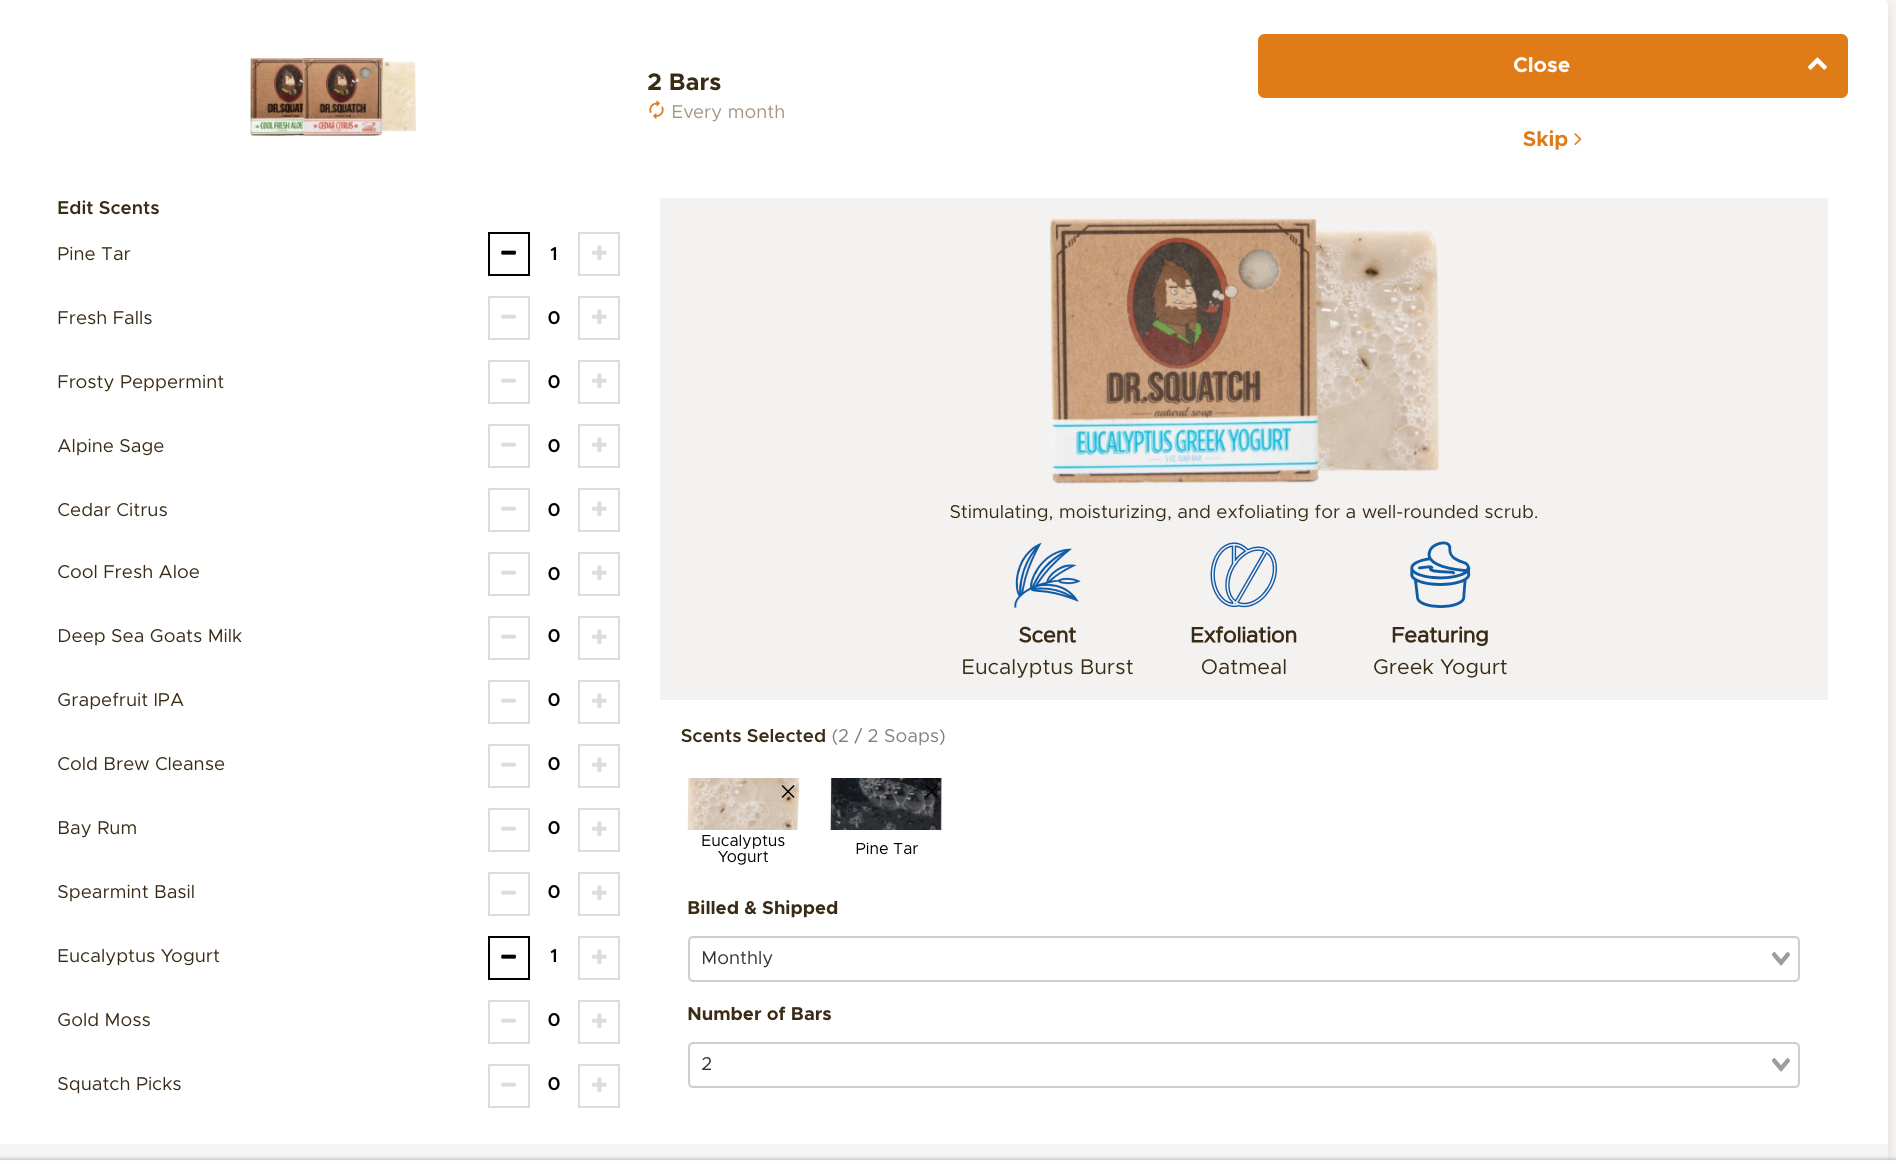Open the Billed & Shipped Monthly dropdown
The width and height of the screenshot is (1896, 1164).
click(1243, 959)
